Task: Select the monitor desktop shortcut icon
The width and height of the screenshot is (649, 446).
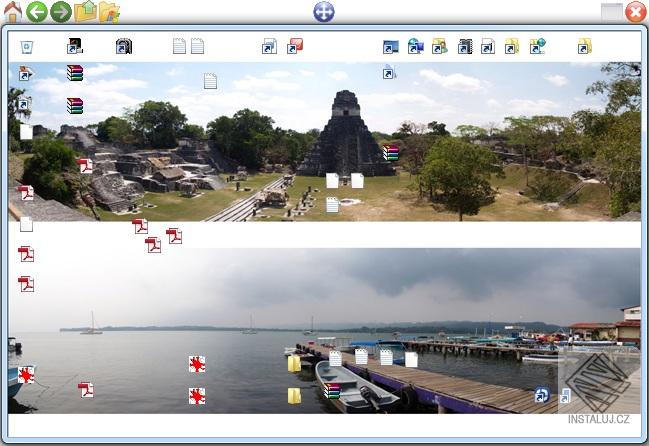Action: [390, 47]
